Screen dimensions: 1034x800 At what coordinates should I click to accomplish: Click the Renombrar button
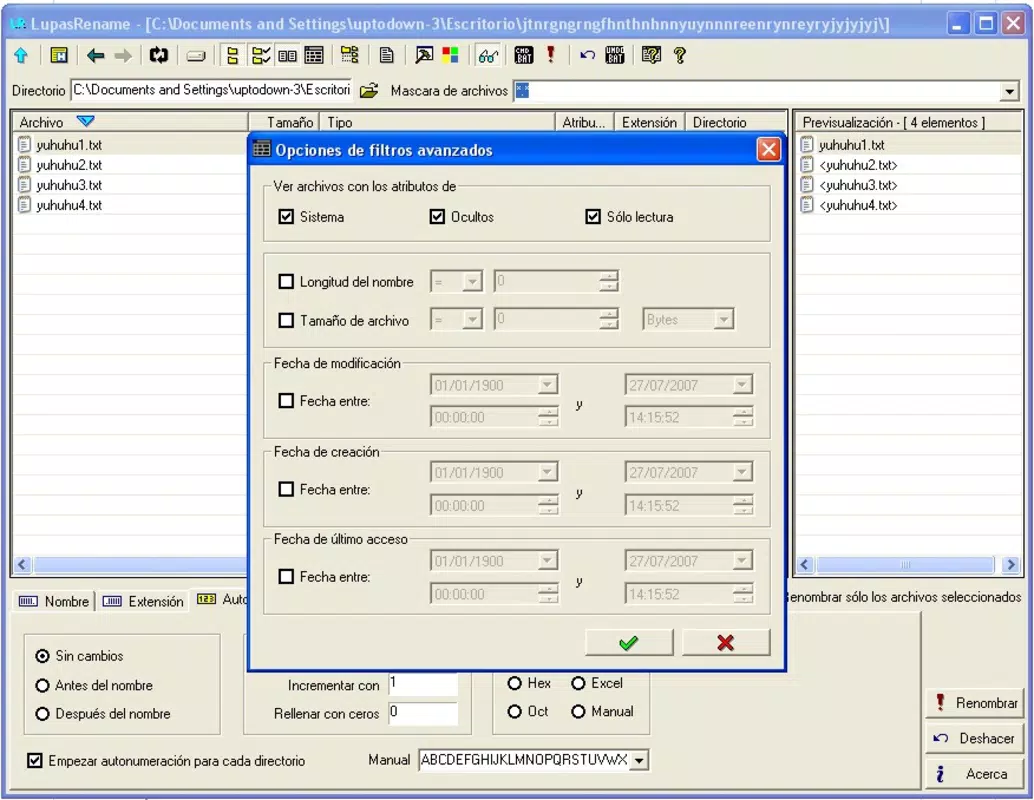975,703
